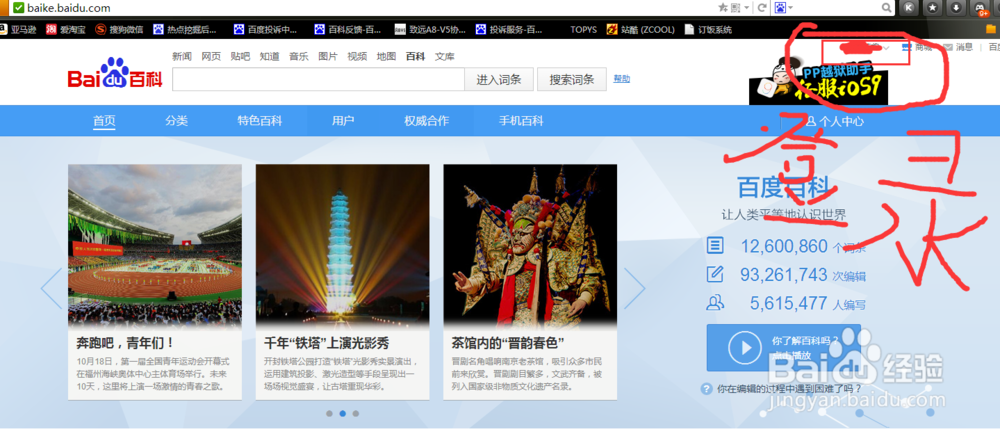Open the stadium 奔跑吧，青年们 card image
This screenshot has height=434, width=1000.
pos(155,245)
